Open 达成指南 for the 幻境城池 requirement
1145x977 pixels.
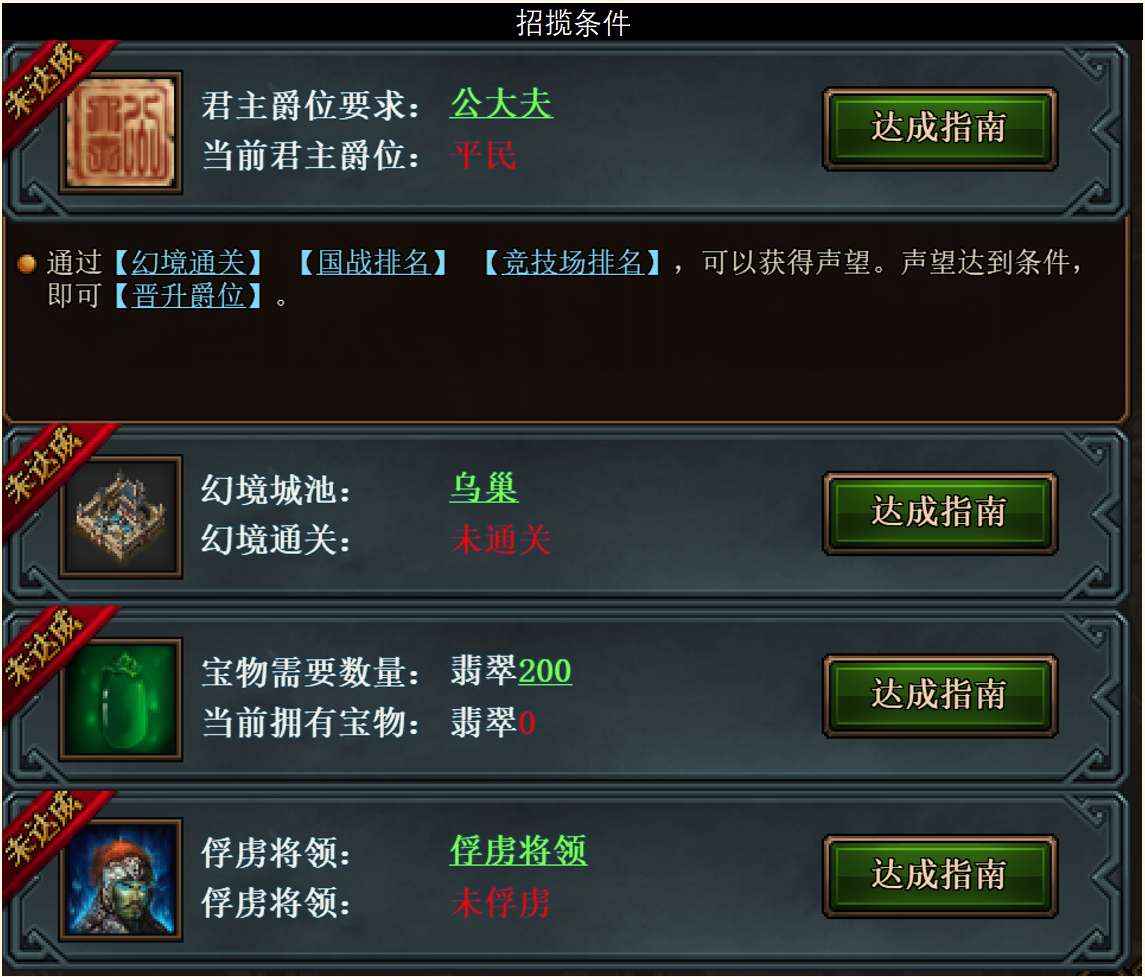(939, 513)
